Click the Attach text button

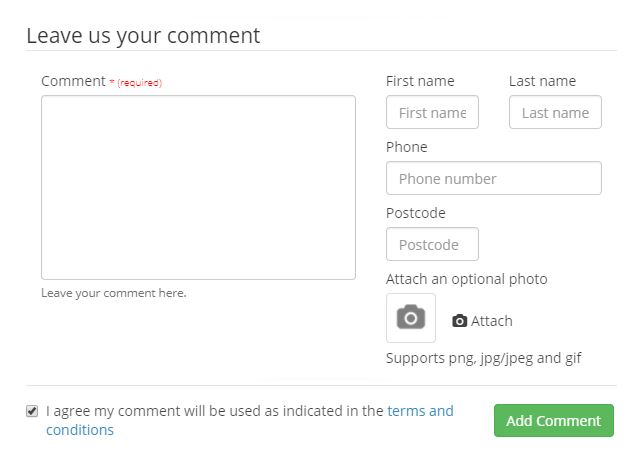point(491,321)
